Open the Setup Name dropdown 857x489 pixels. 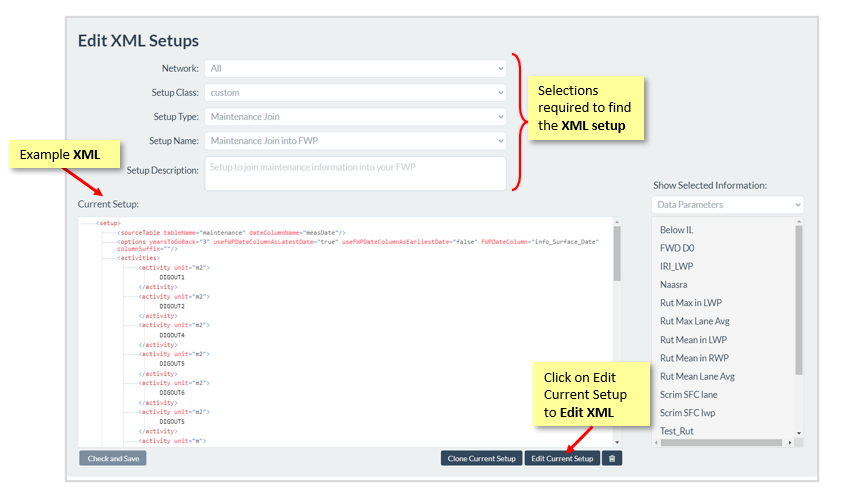pos(355,140)
